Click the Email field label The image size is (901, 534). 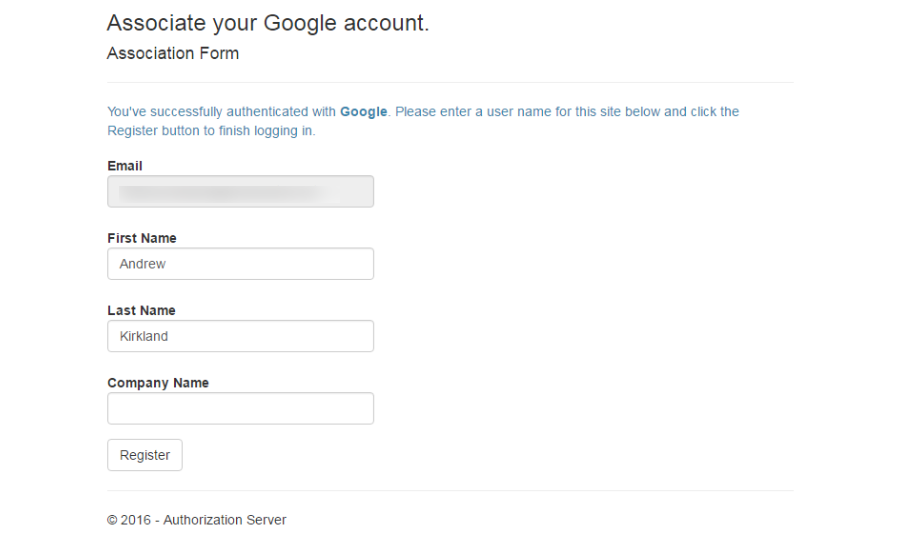[x=125, y=166]
